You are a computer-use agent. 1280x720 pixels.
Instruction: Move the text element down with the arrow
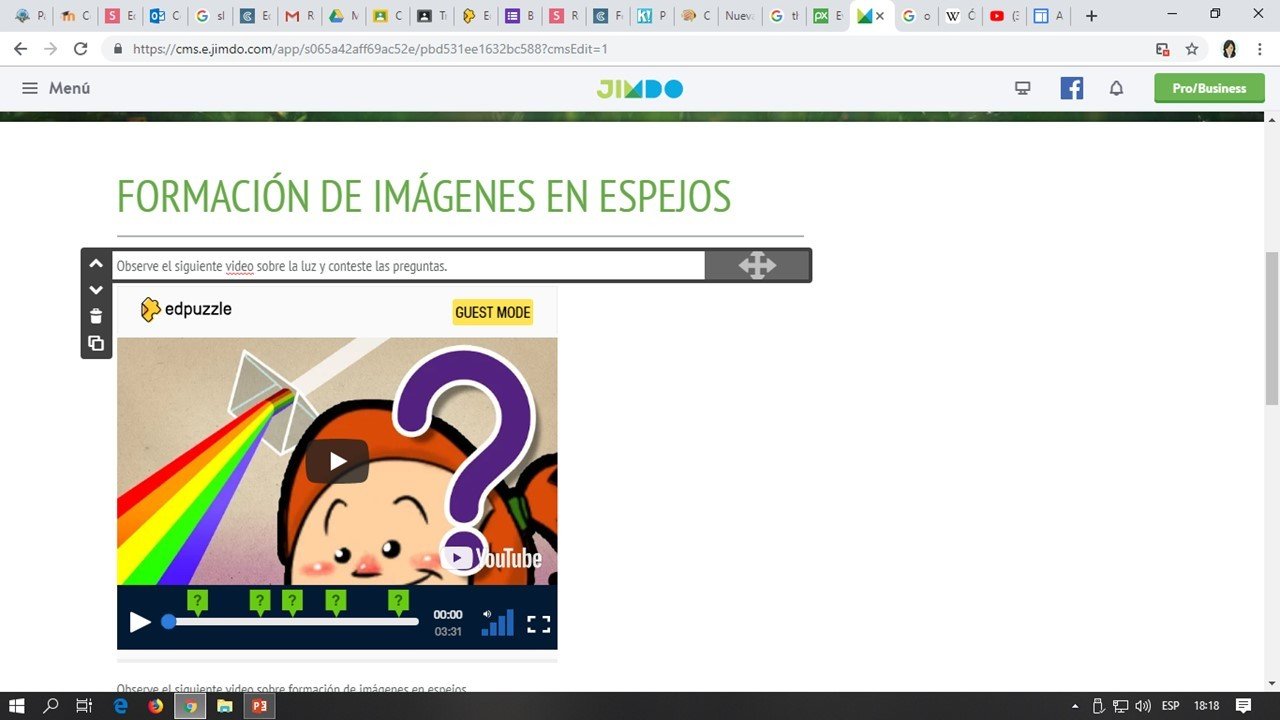pos(95,290)
